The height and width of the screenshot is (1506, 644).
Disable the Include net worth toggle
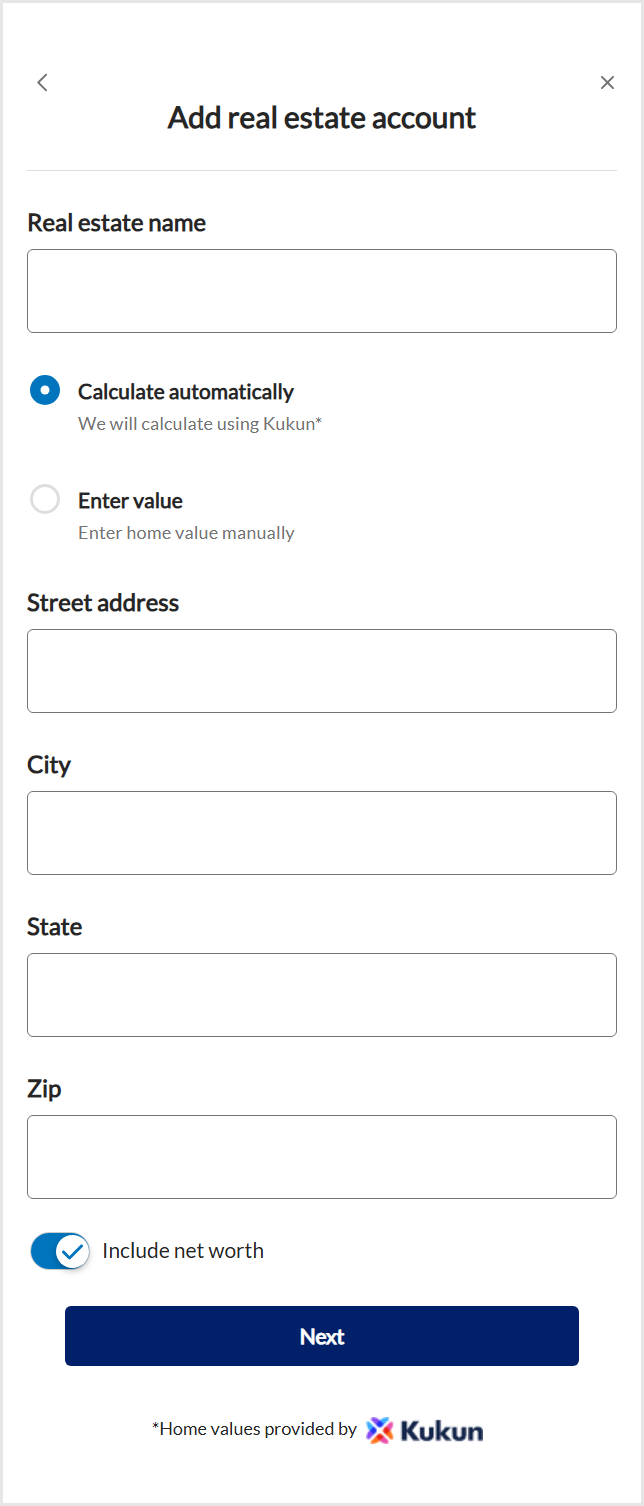tap(60, 1251)
